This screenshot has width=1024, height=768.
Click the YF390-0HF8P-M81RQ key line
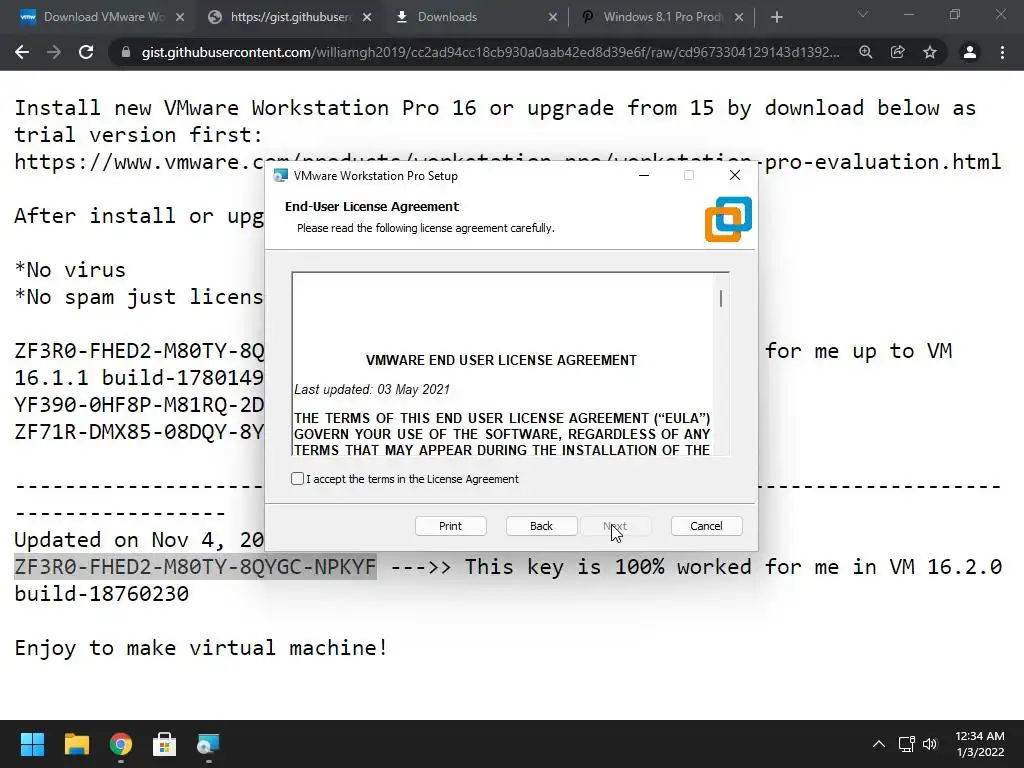click(x=139, y=405)
